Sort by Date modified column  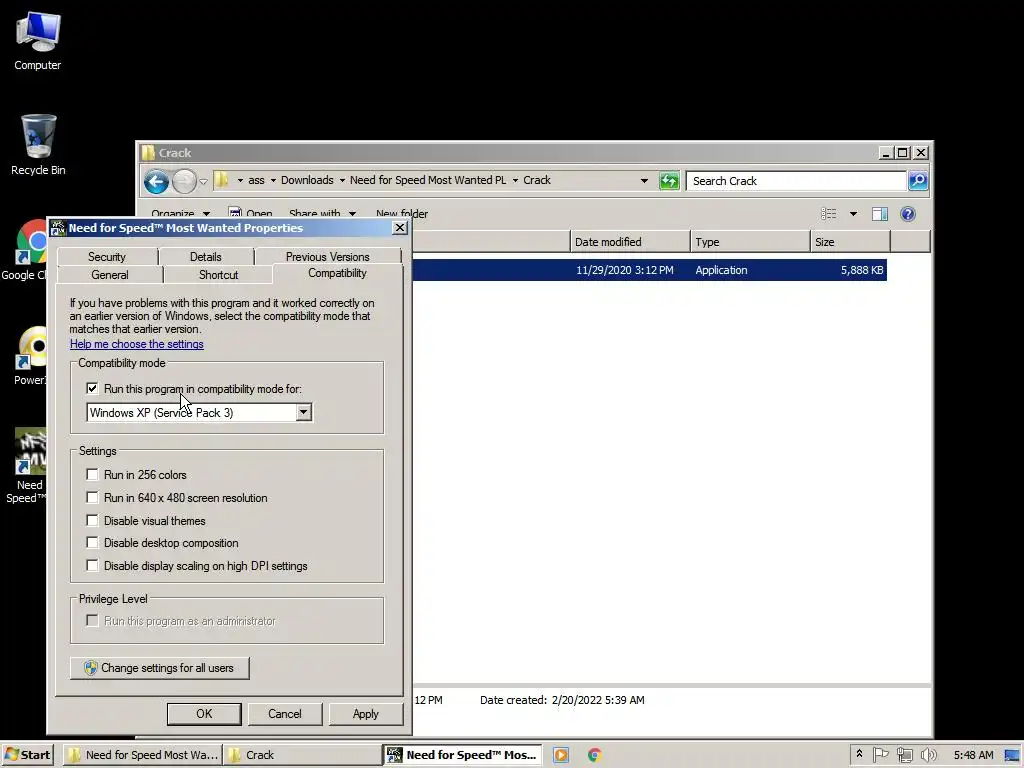(630, 242)
